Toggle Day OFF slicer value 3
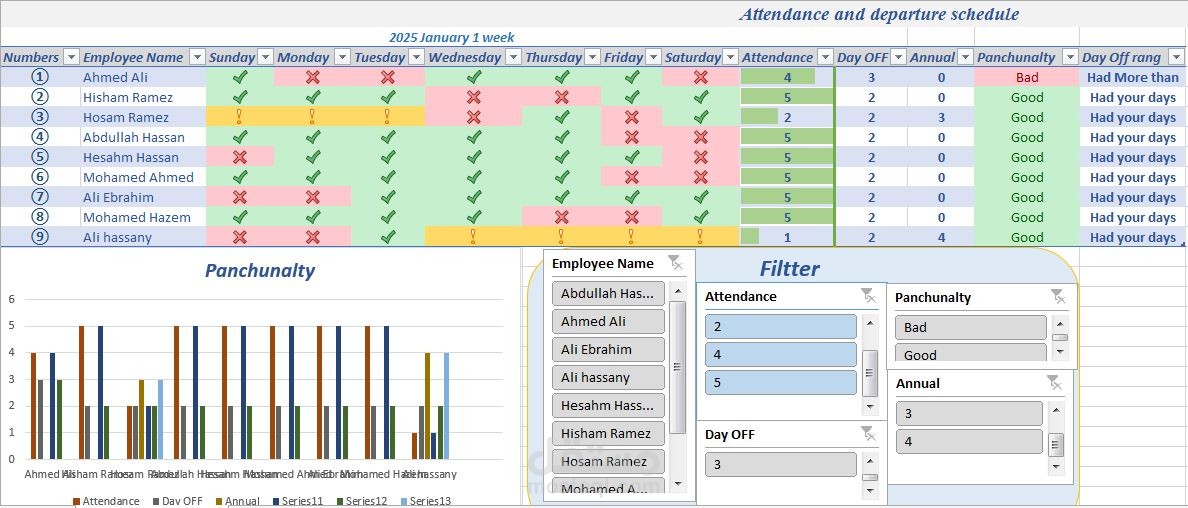 [x=780, y=465]
